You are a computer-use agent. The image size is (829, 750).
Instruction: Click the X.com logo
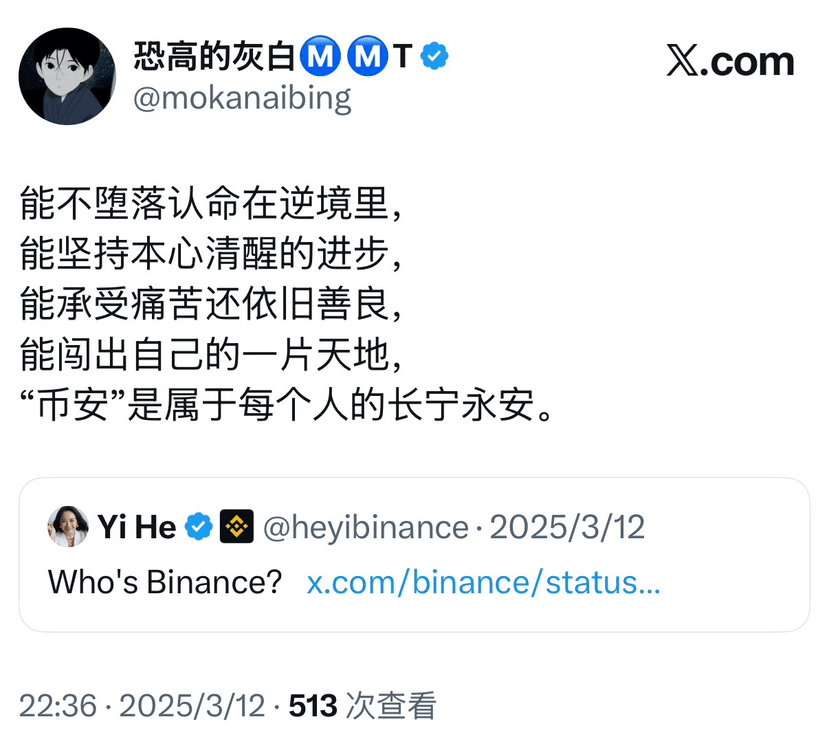tap(730, 61)
